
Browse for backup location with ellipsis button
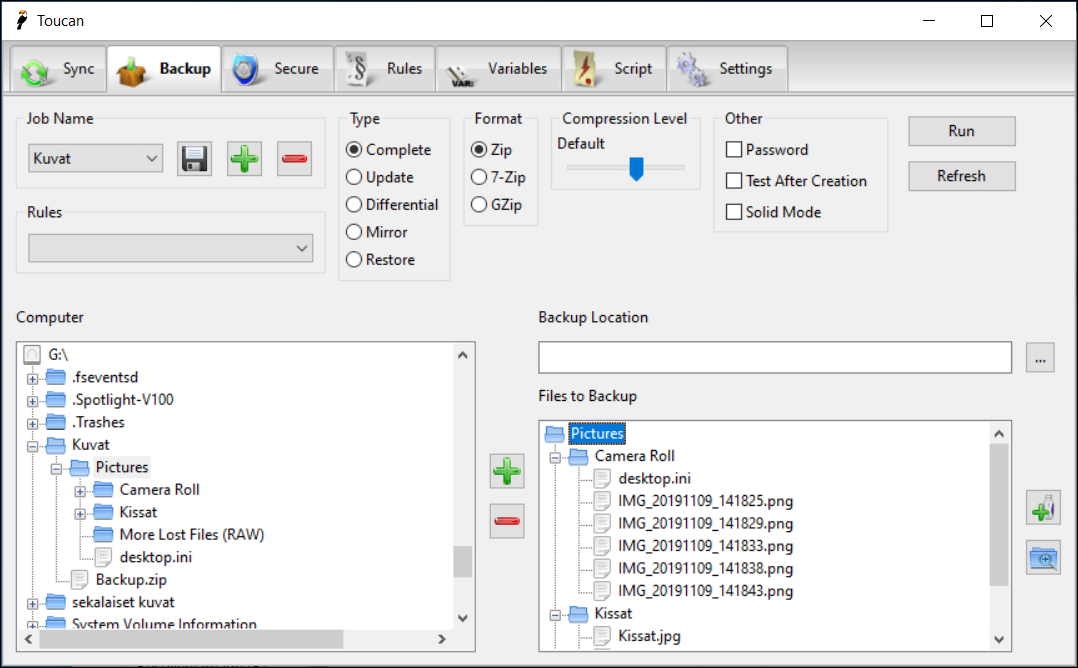tap(1040, 358)
